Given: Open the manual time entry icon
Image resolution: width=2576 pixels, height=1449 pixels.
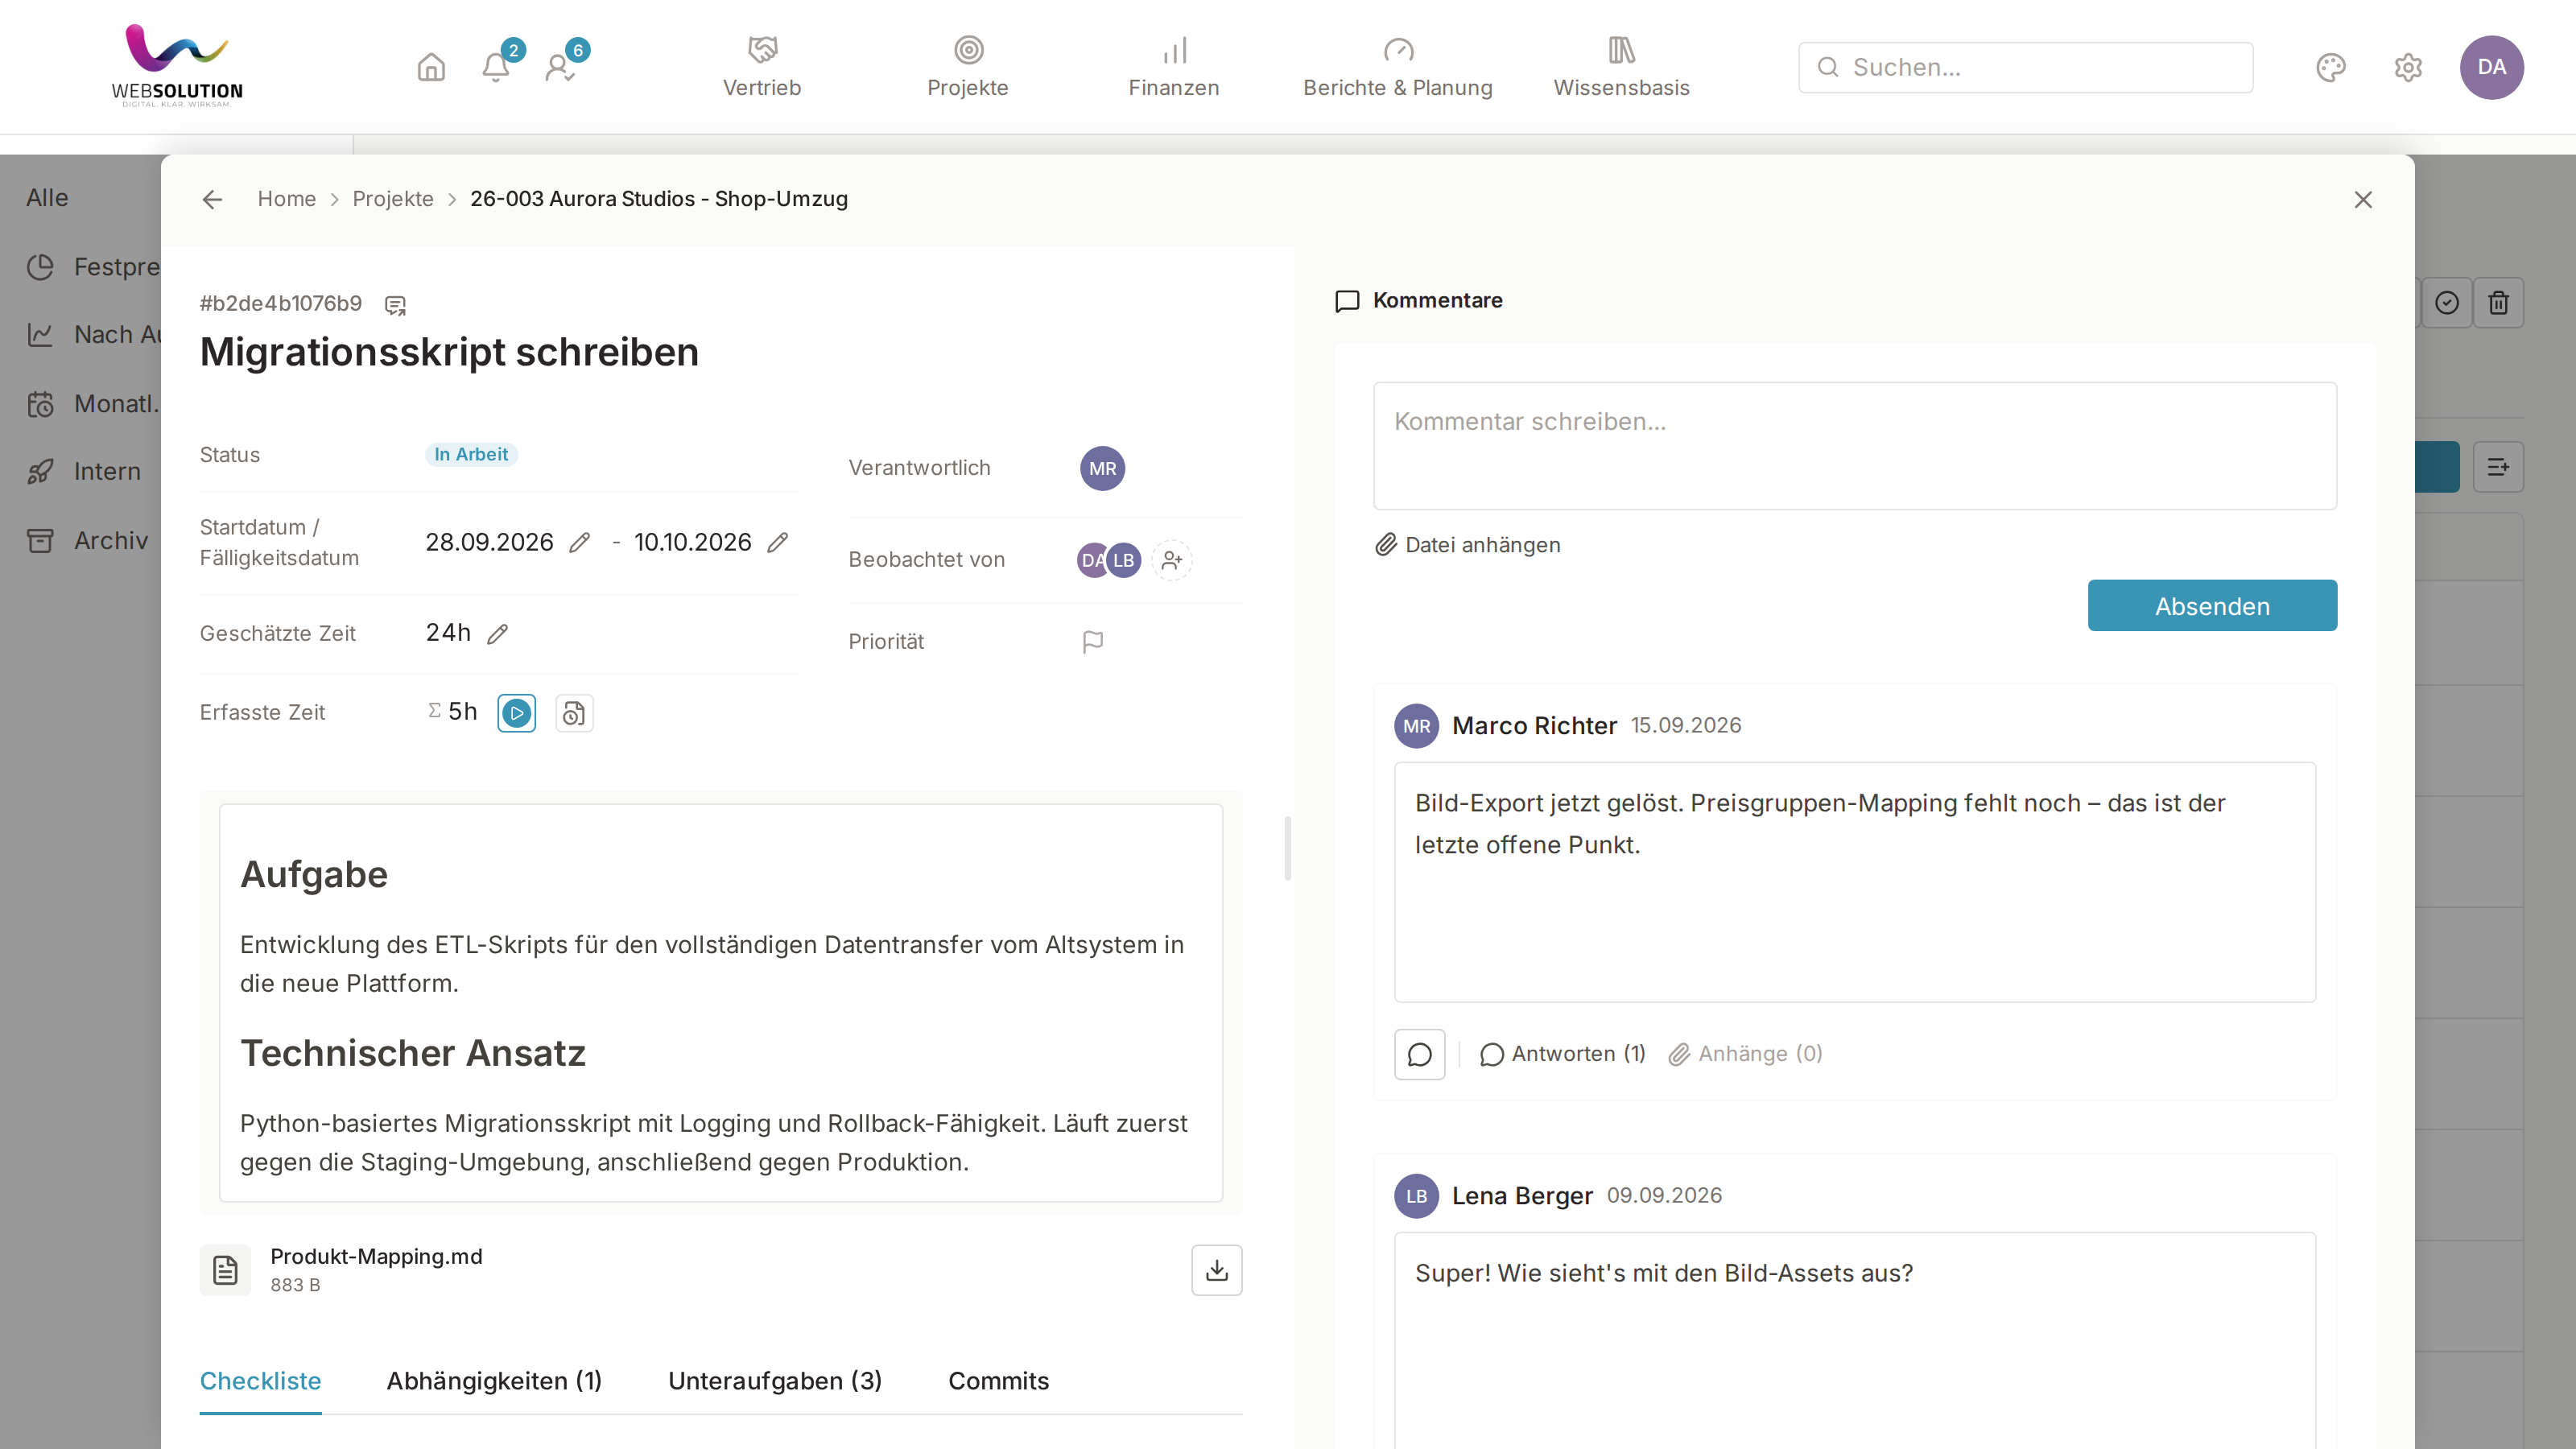Looking at the screenshot, I should (574, 713).
